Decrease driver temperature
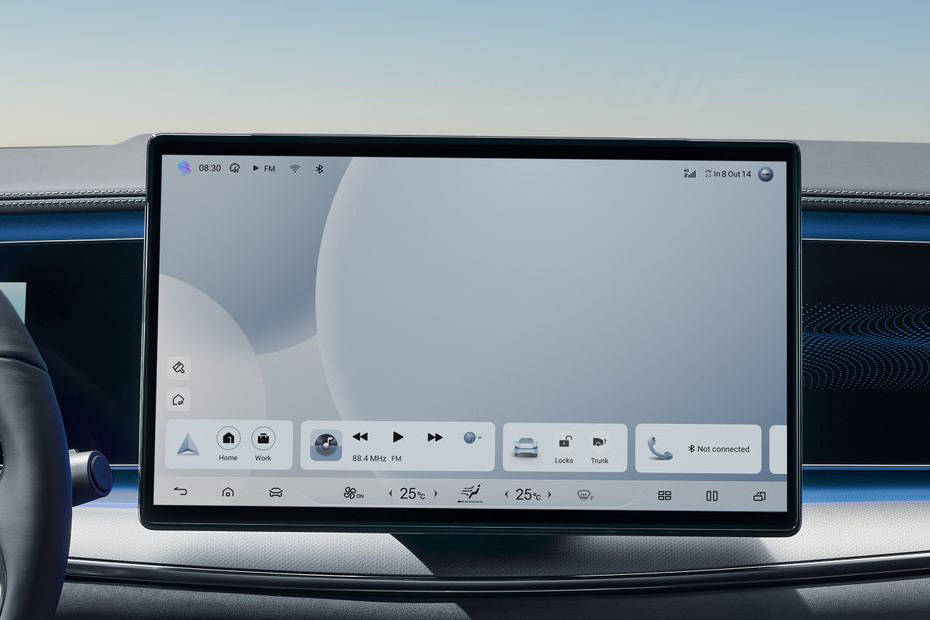Image resolution: width=930 pixels, height=620 pixels. (x=390, y=493)
